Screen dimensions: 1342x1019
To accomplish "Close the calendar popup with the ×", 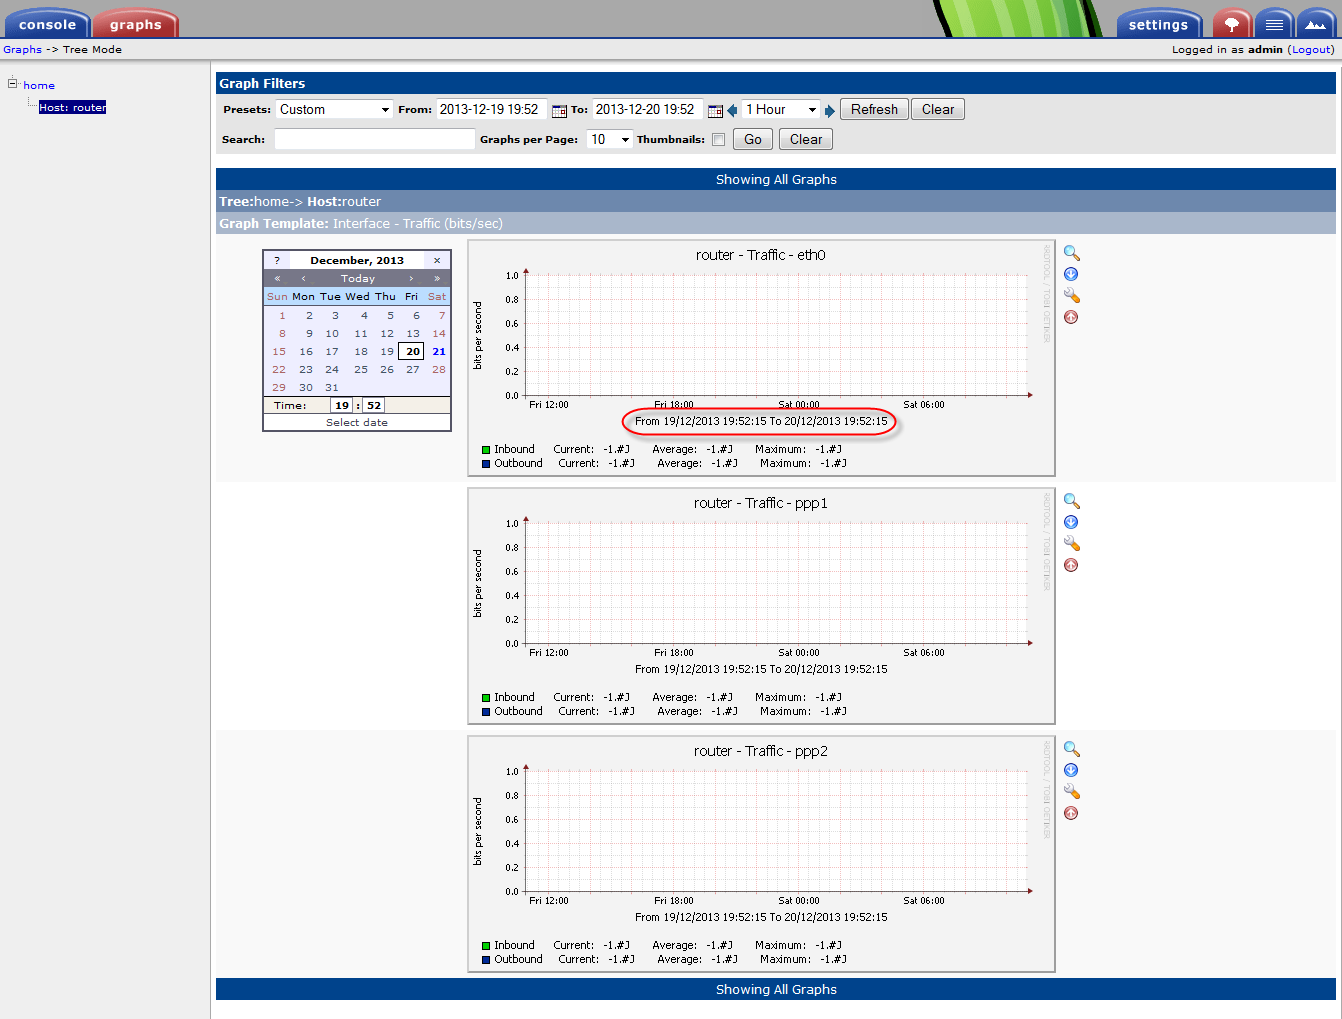I will 437,260.
